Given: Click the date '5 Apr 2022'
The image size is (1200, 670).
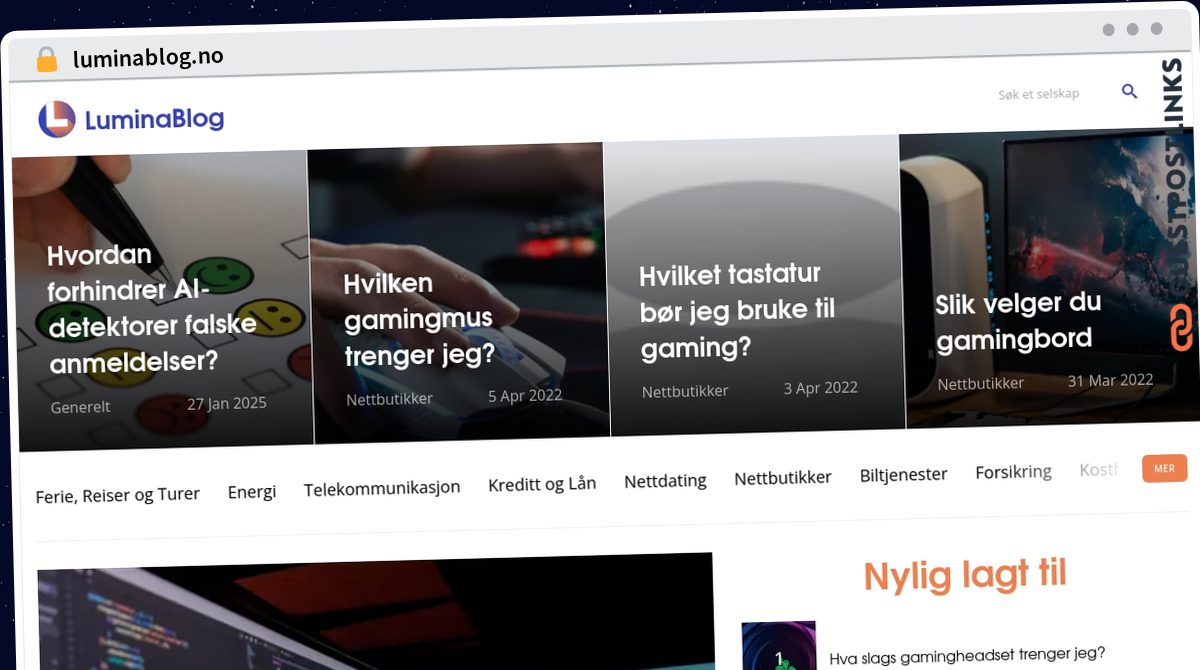Looking at the screenshot, I should [x=525, y=395].
